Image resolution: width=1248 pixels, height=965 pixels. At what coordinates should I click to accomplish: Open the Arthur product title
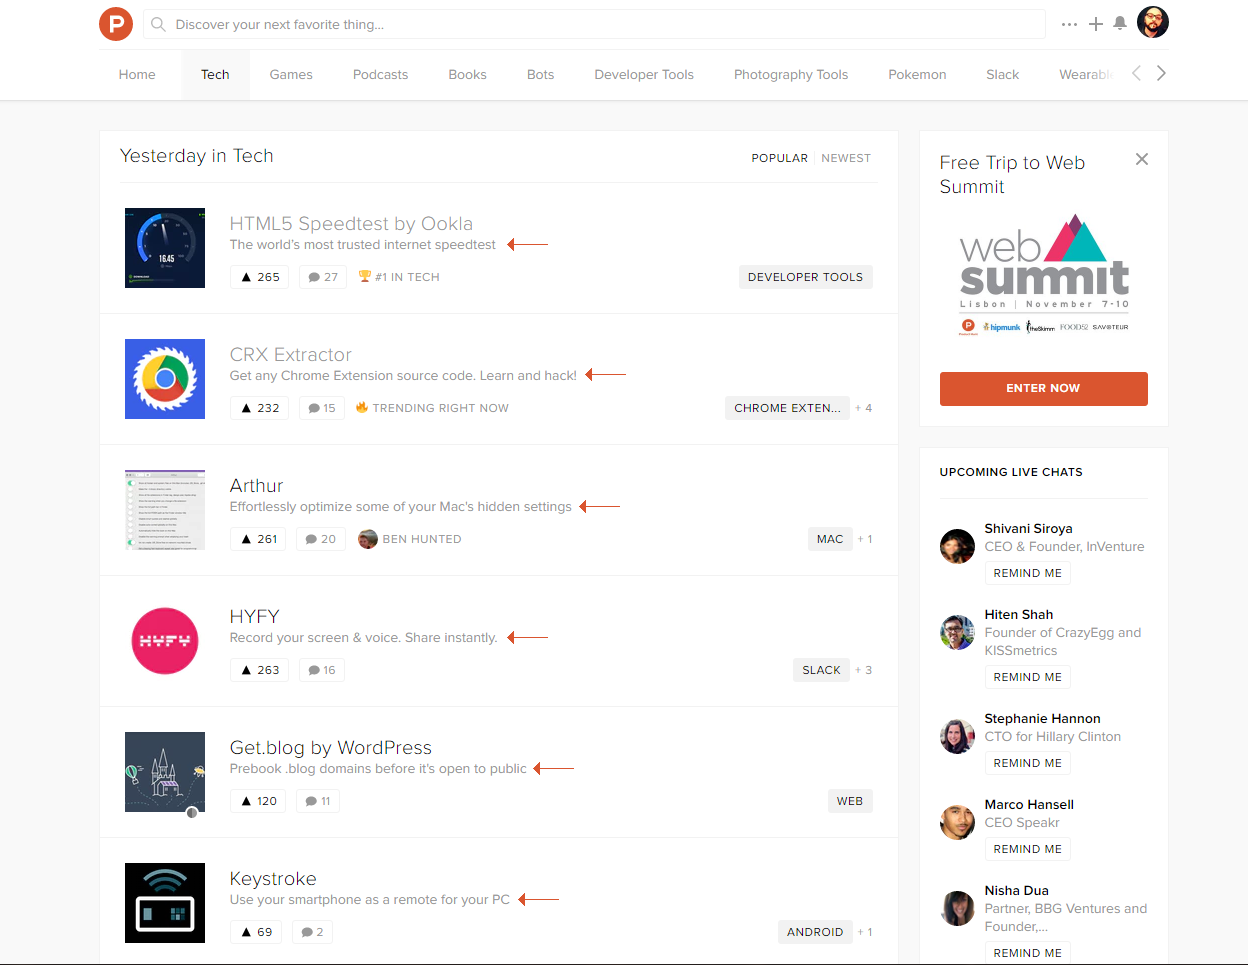[256, 485]
